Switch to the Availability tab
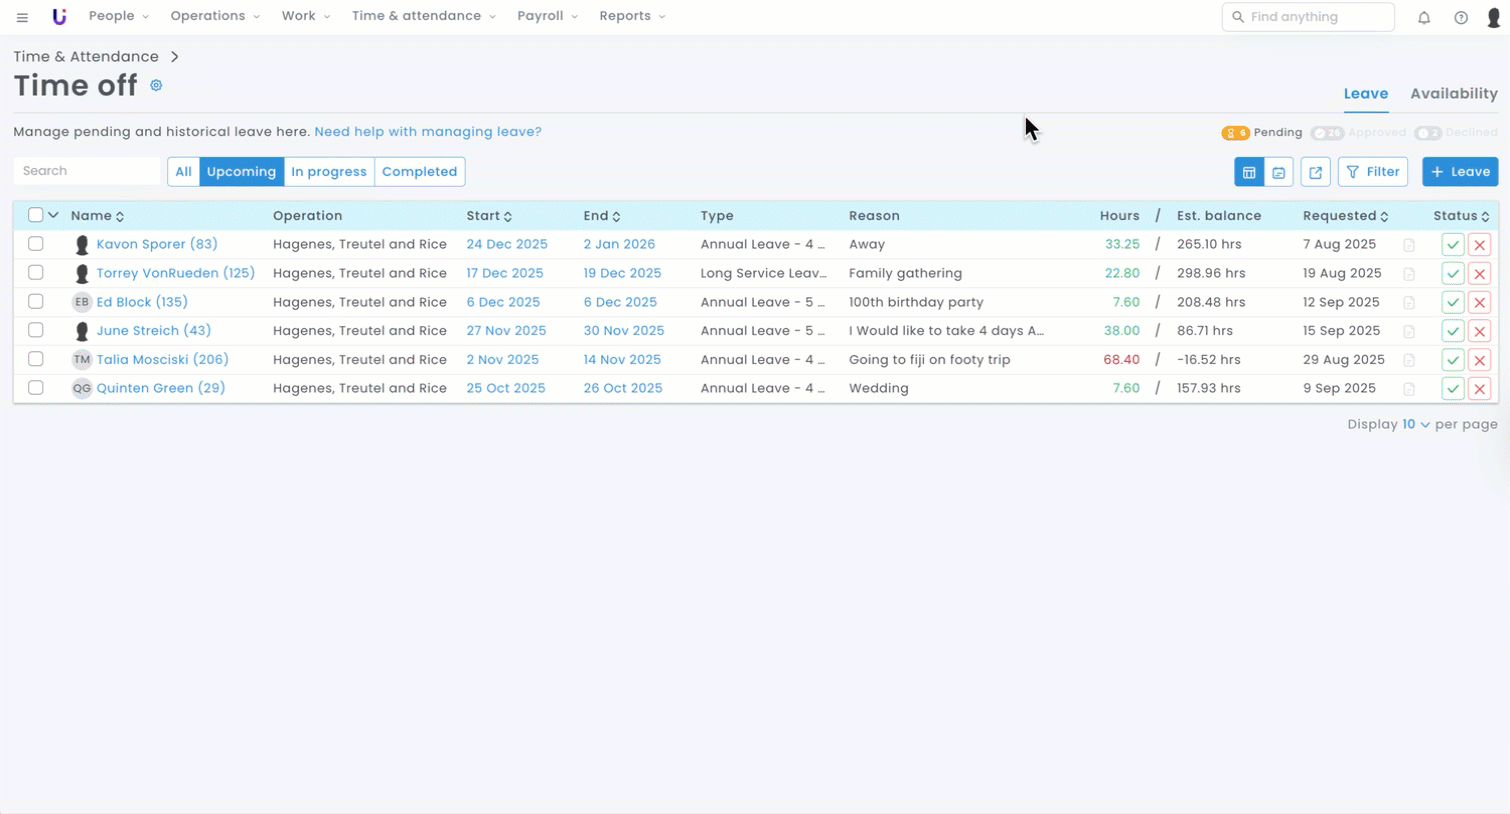Screen dimensions: 1510x814 pyautogui.click(x=1453, y=94)
